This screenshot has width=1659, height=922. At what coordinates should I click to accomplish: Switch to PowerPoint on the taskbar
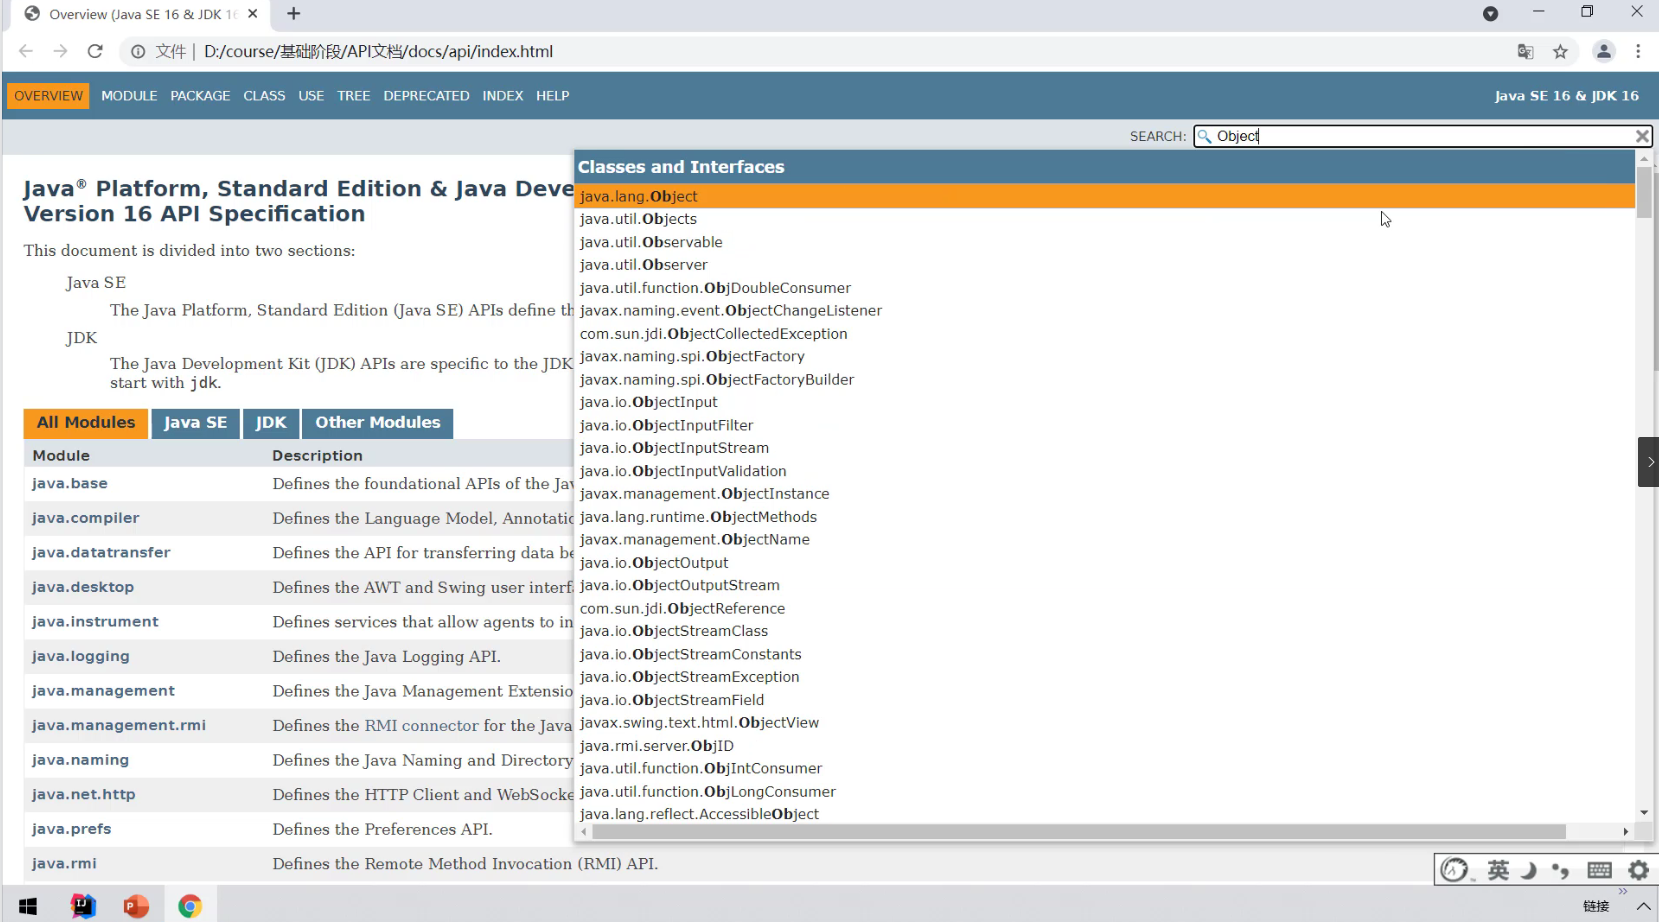coord(136,906)
